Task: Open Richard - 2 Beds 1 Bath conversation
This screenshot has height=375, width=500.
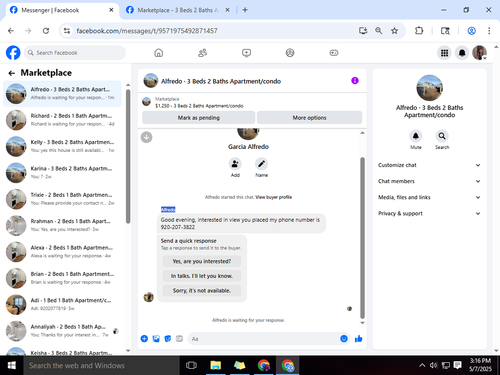Action: [x=62, y=120]
